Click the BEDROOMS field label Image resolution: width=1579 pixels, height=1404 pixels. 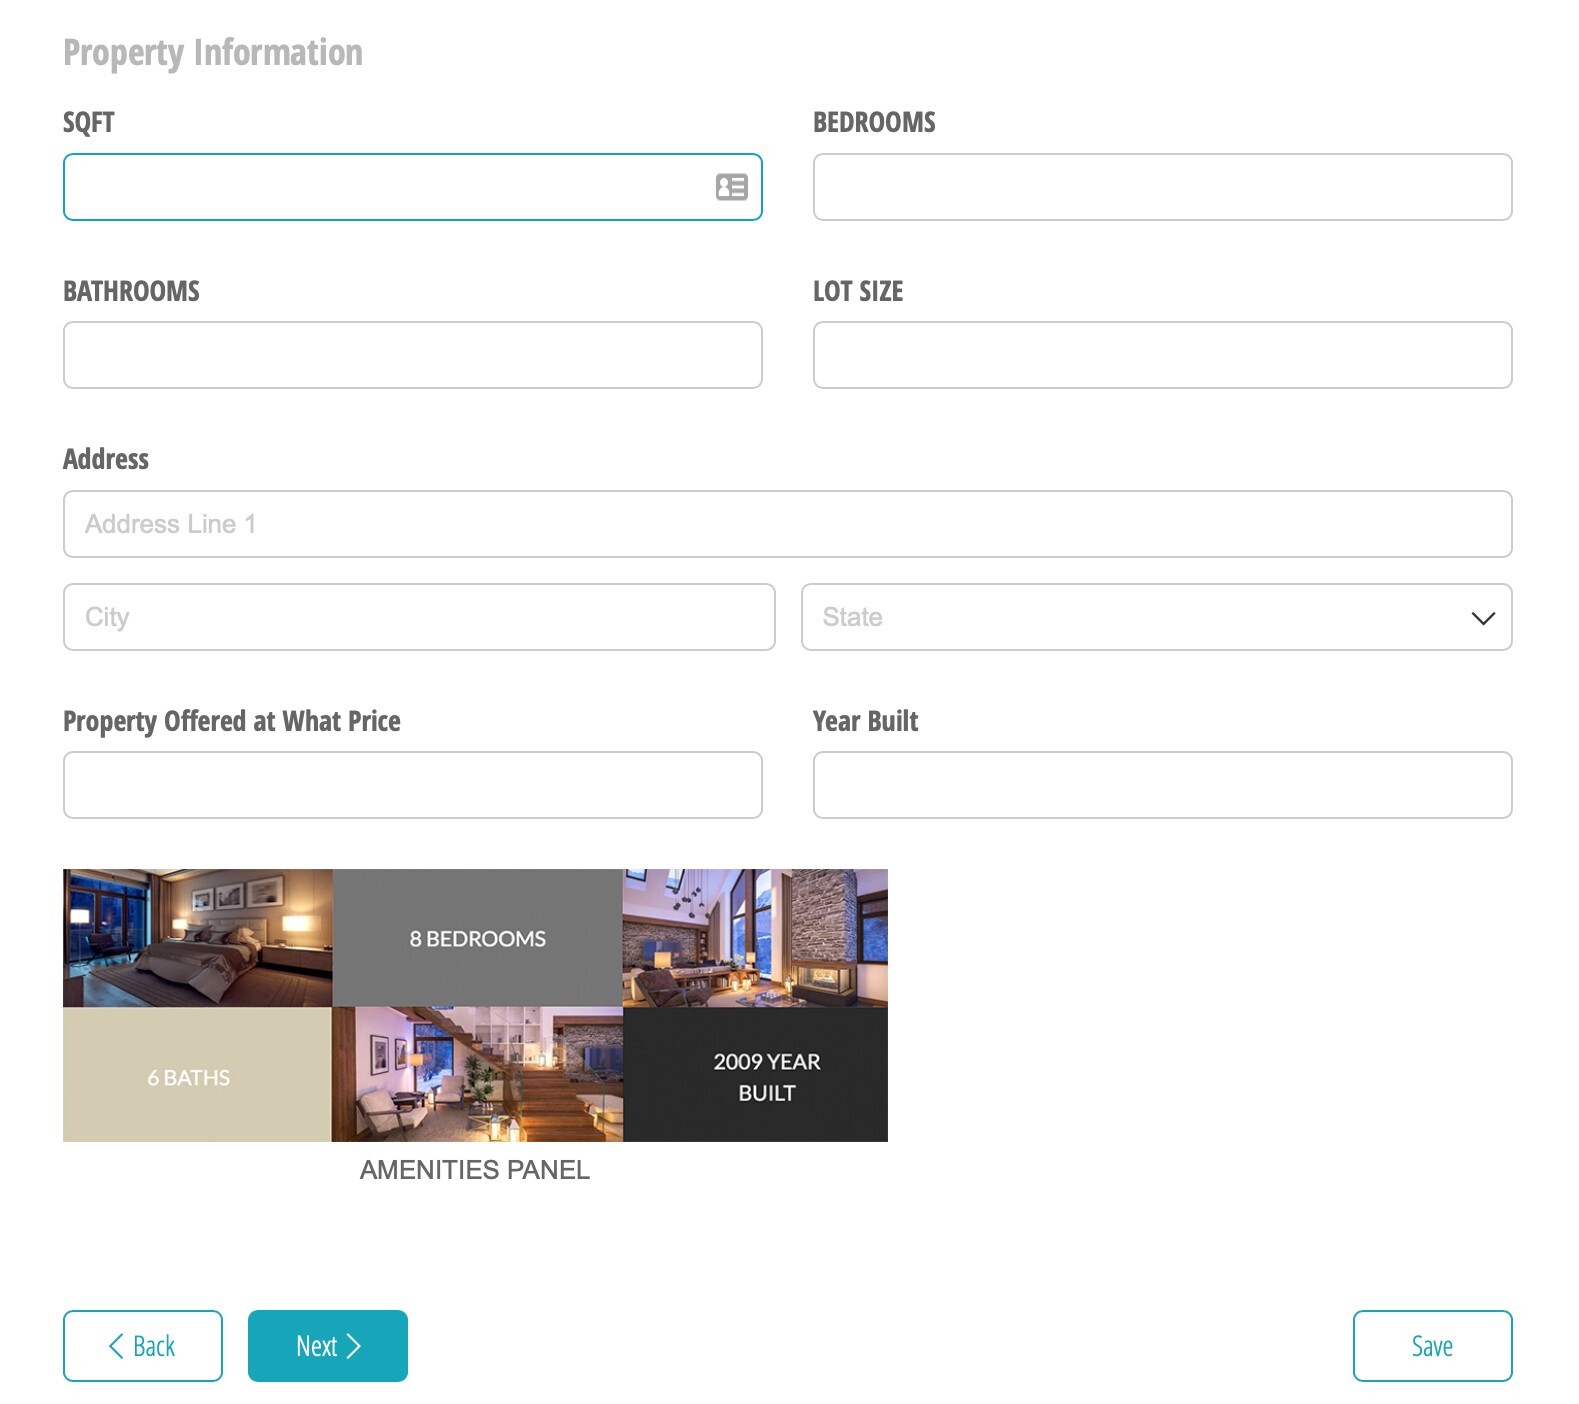click(874, 122)
